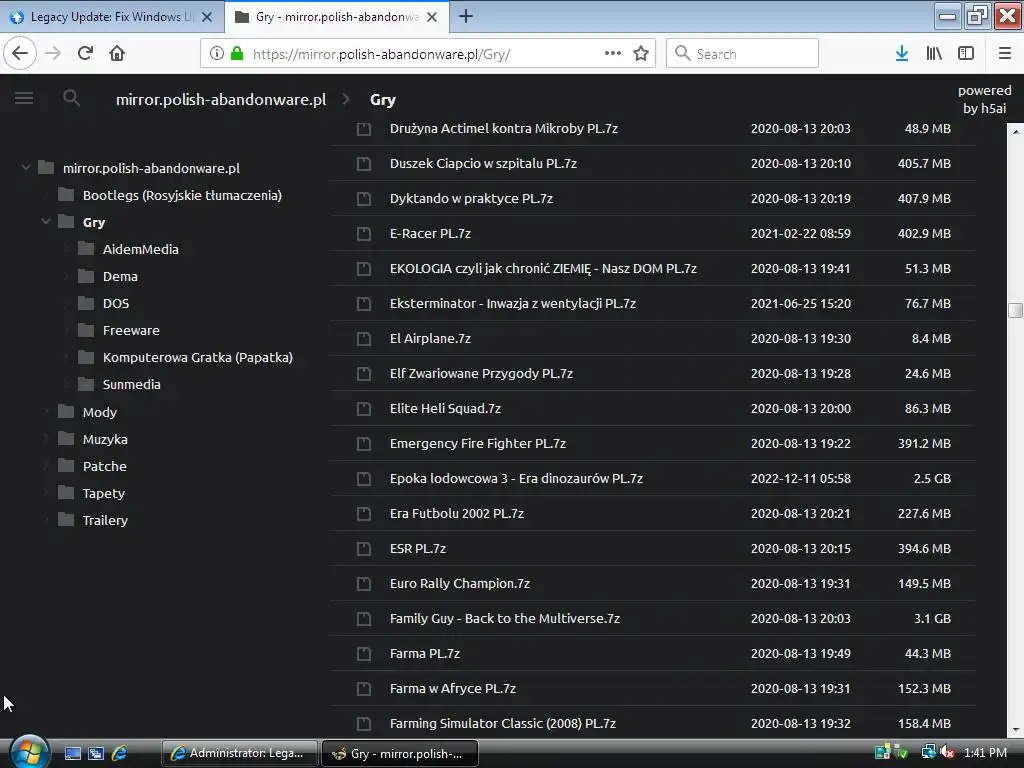Expand the Patche folder node
This screenshot has width=1024, height=768.
point(46,466)
